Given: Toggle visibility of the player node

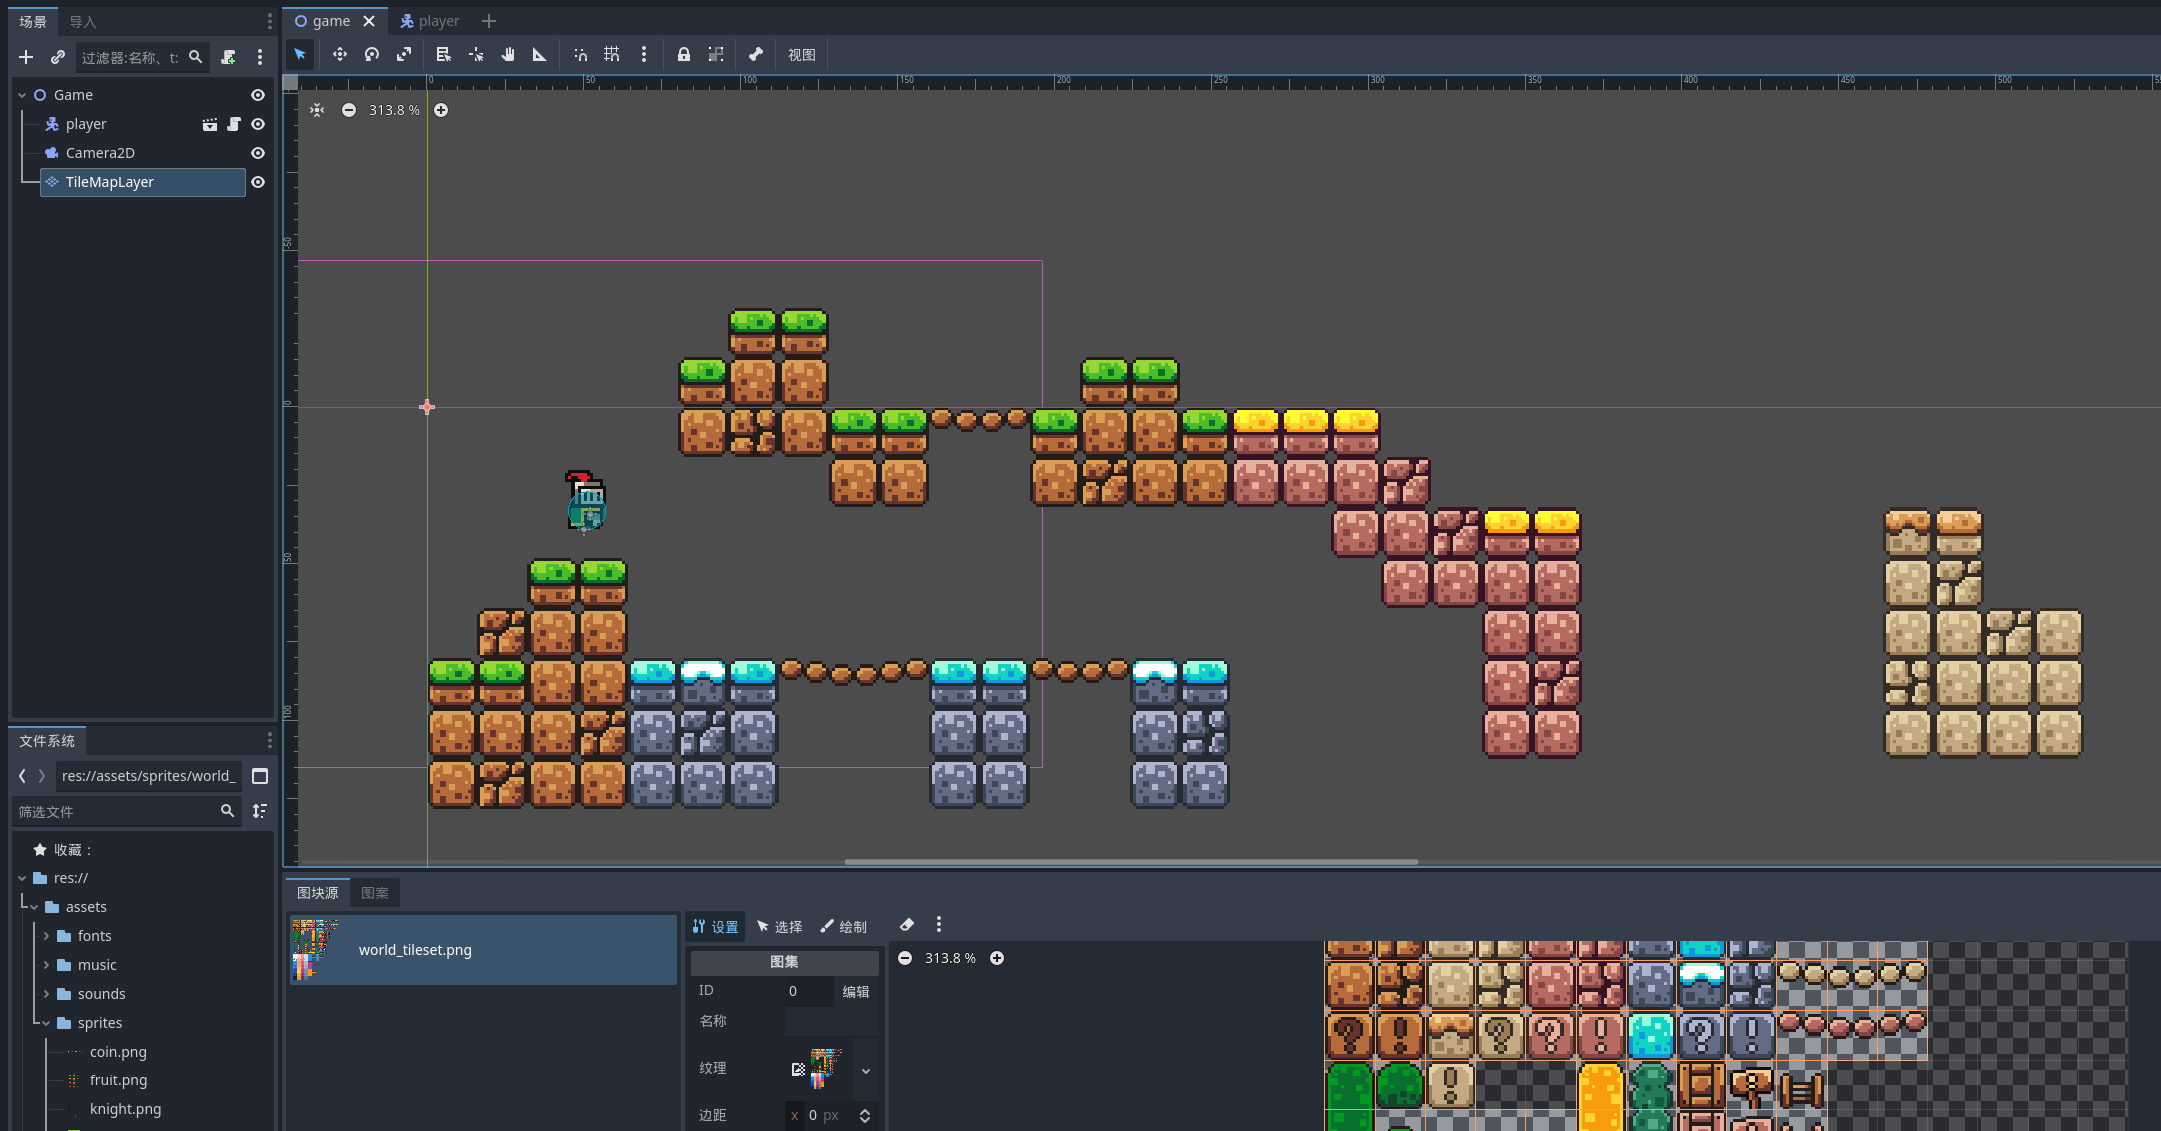Looking at the screenshot, I should [258, 124].
